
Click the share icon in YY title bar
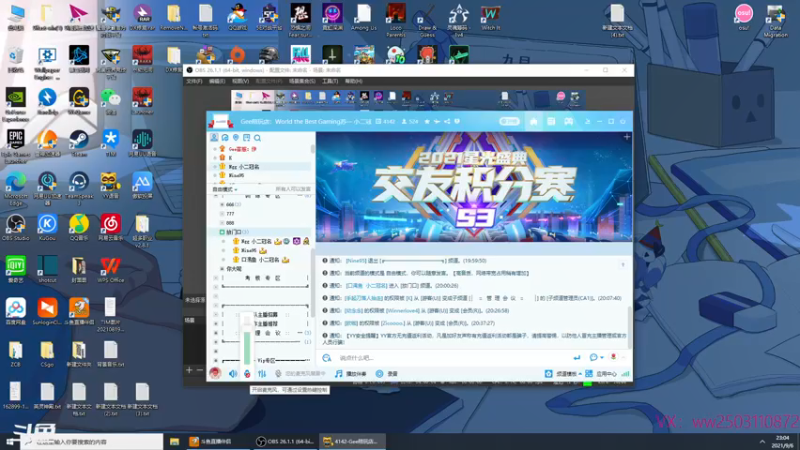point(447,121)
